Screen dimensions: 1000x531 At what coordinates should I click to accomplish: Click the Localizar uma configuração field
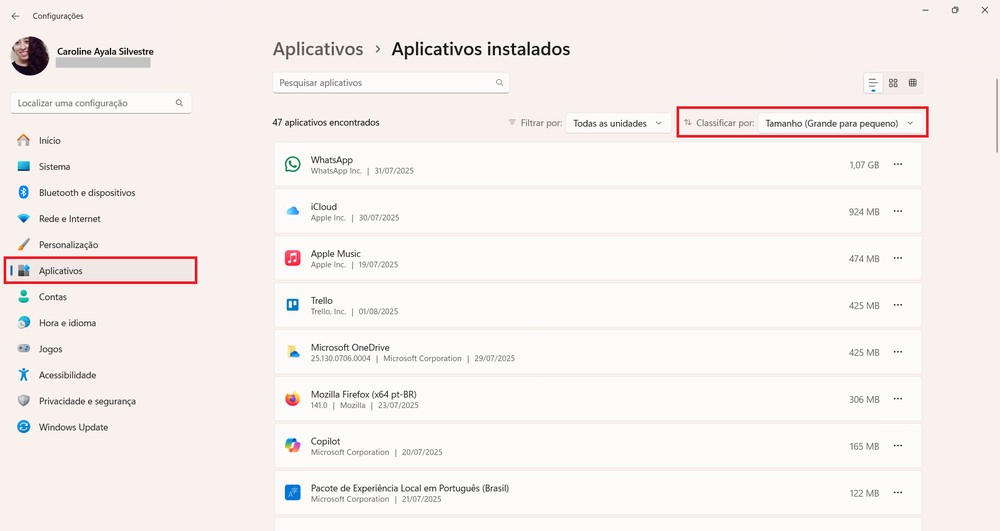pyautogui.click(x=101, y=103)
